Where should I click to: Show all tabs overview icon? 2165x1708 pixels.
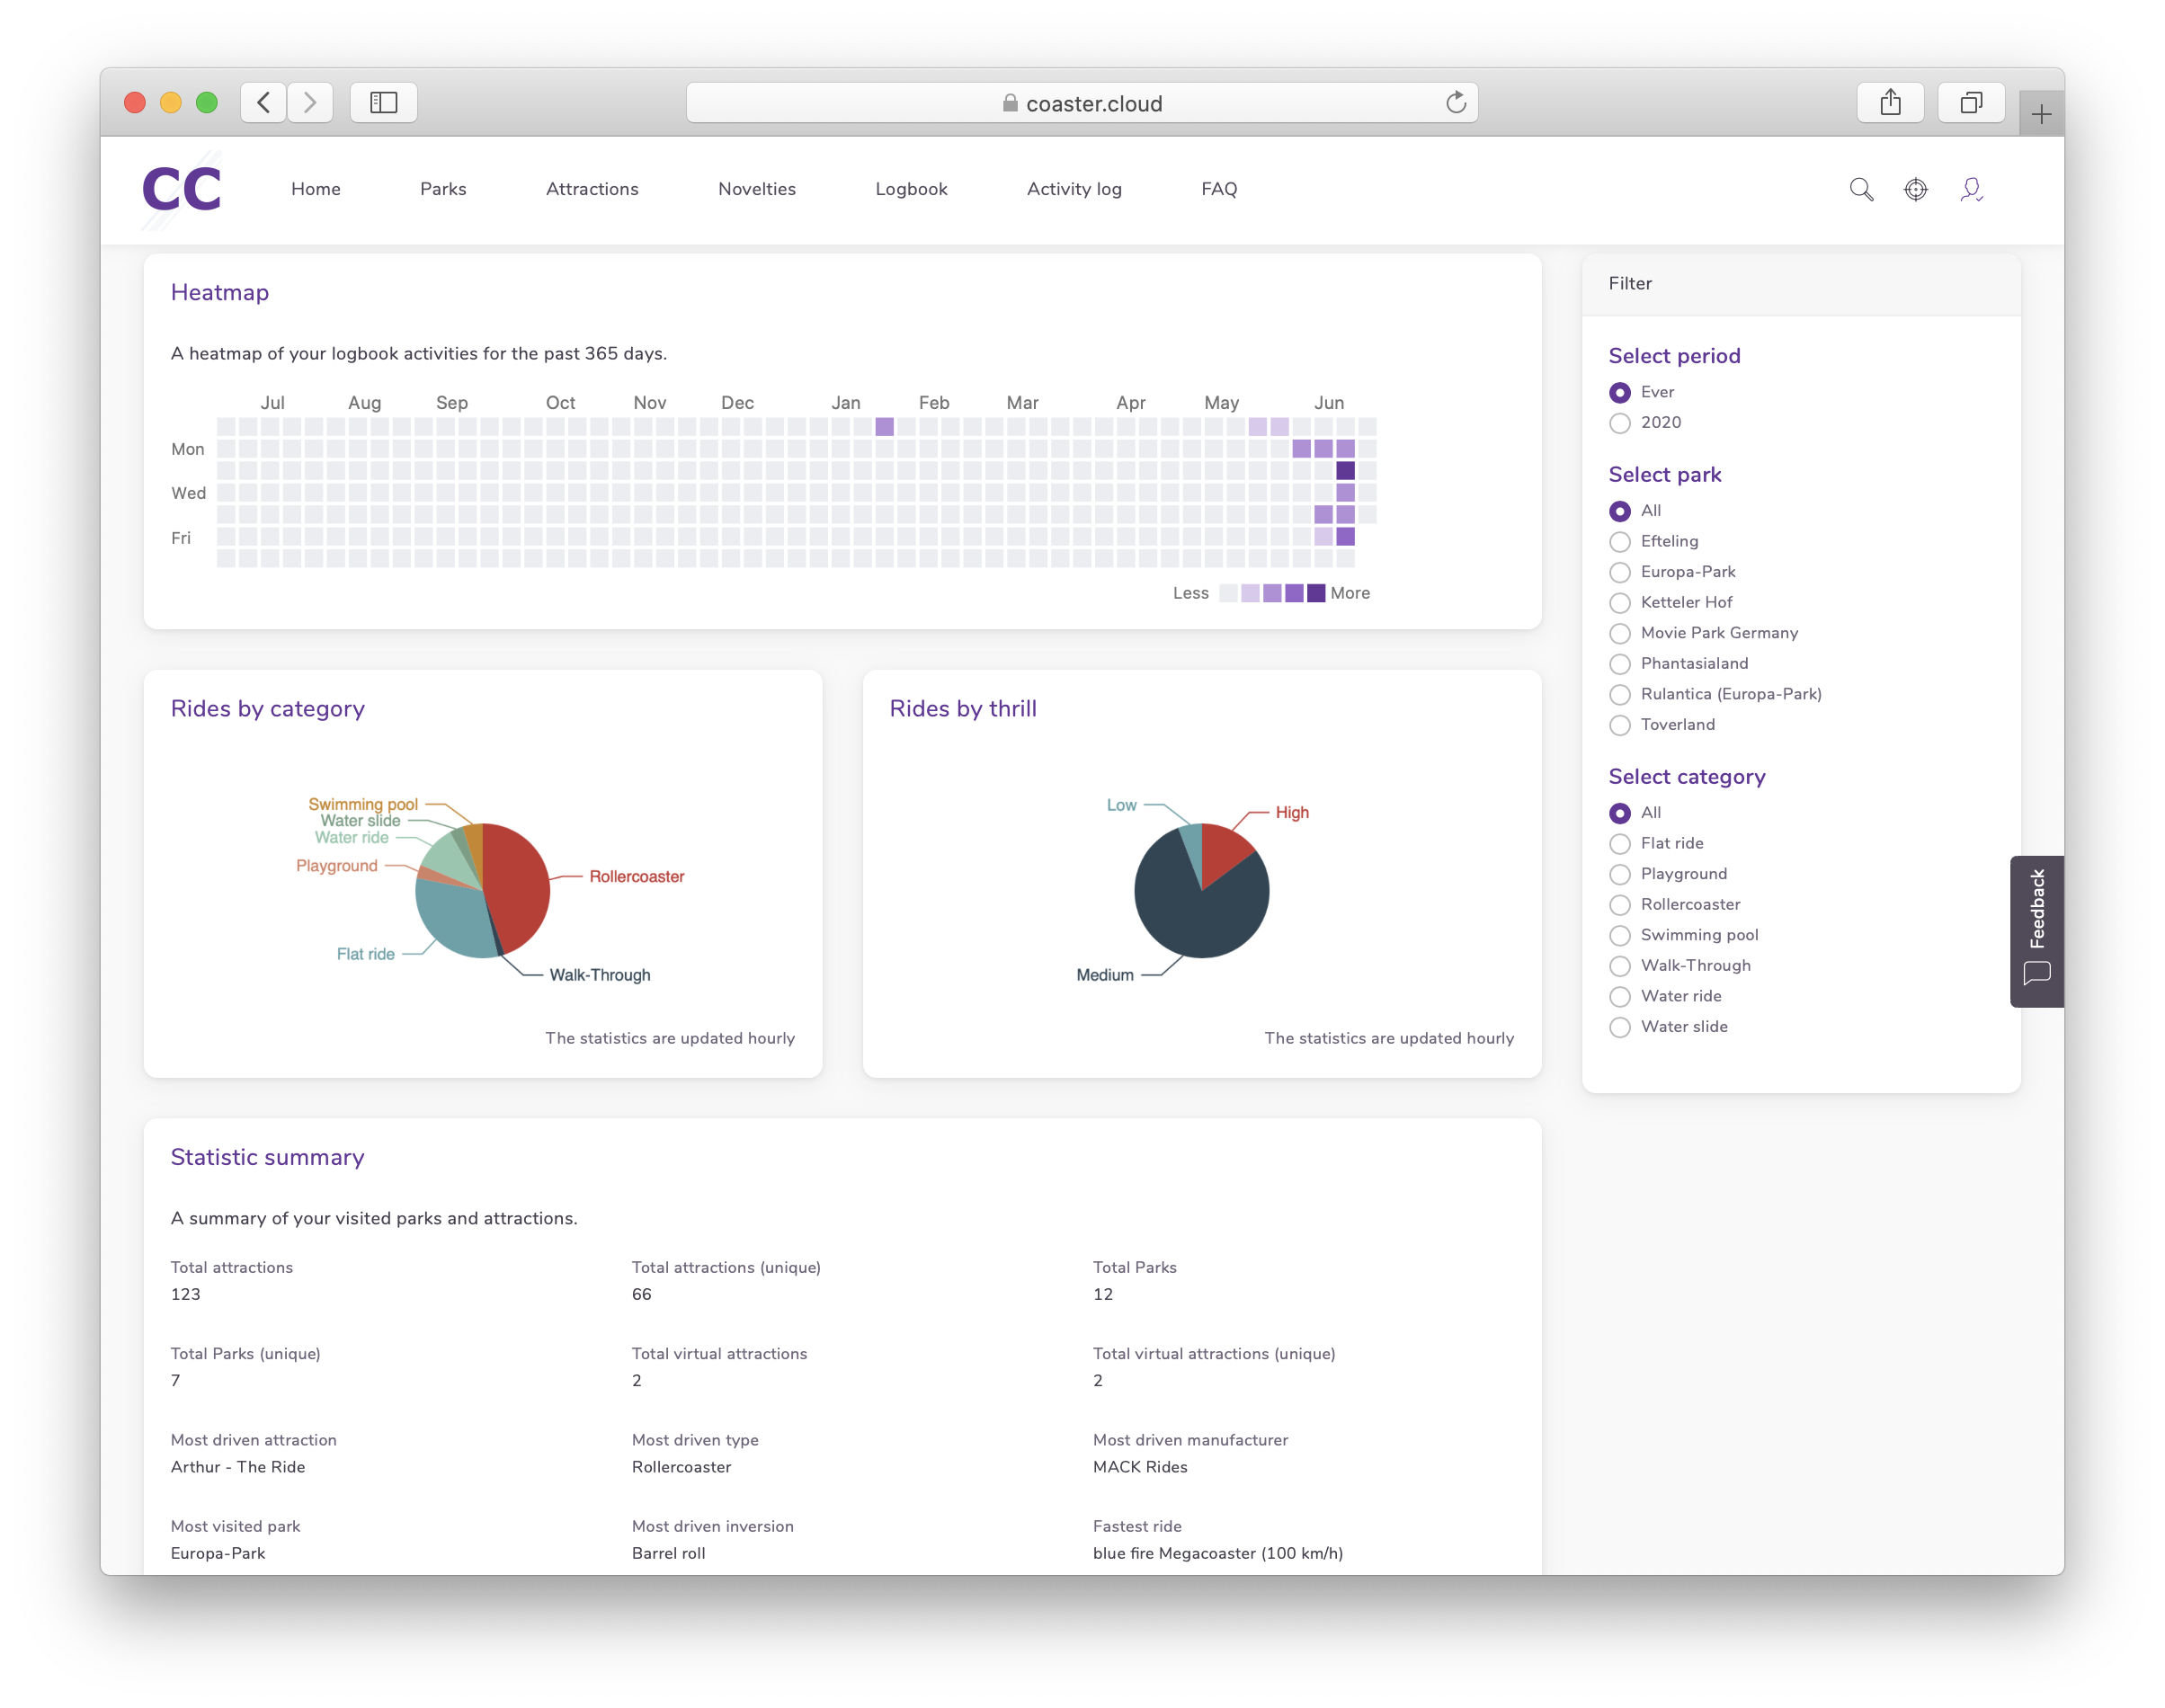pos(1971,102)
